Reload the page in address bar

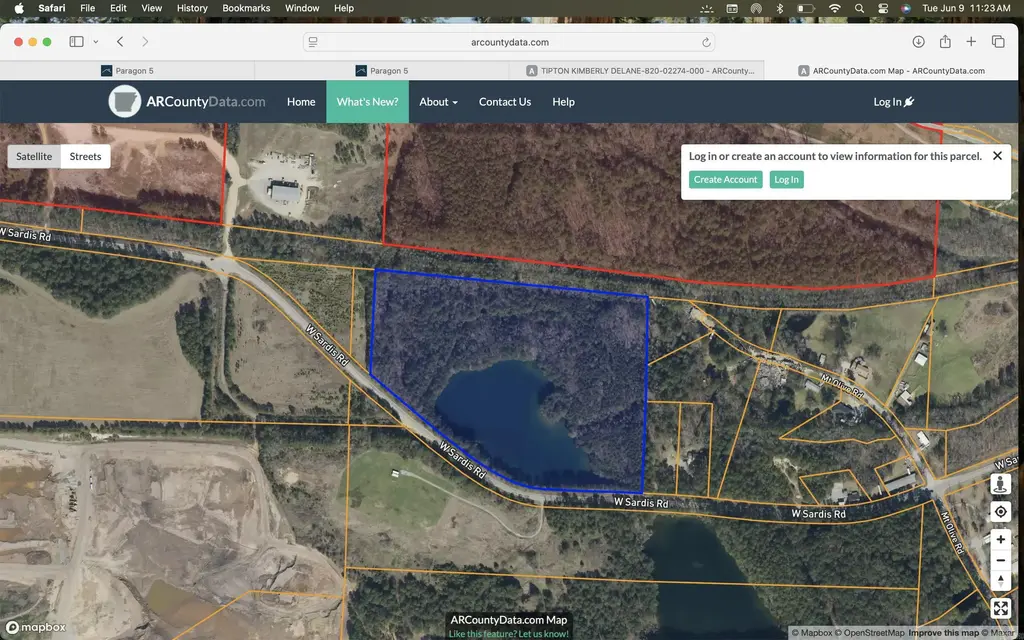click(706, 42)
